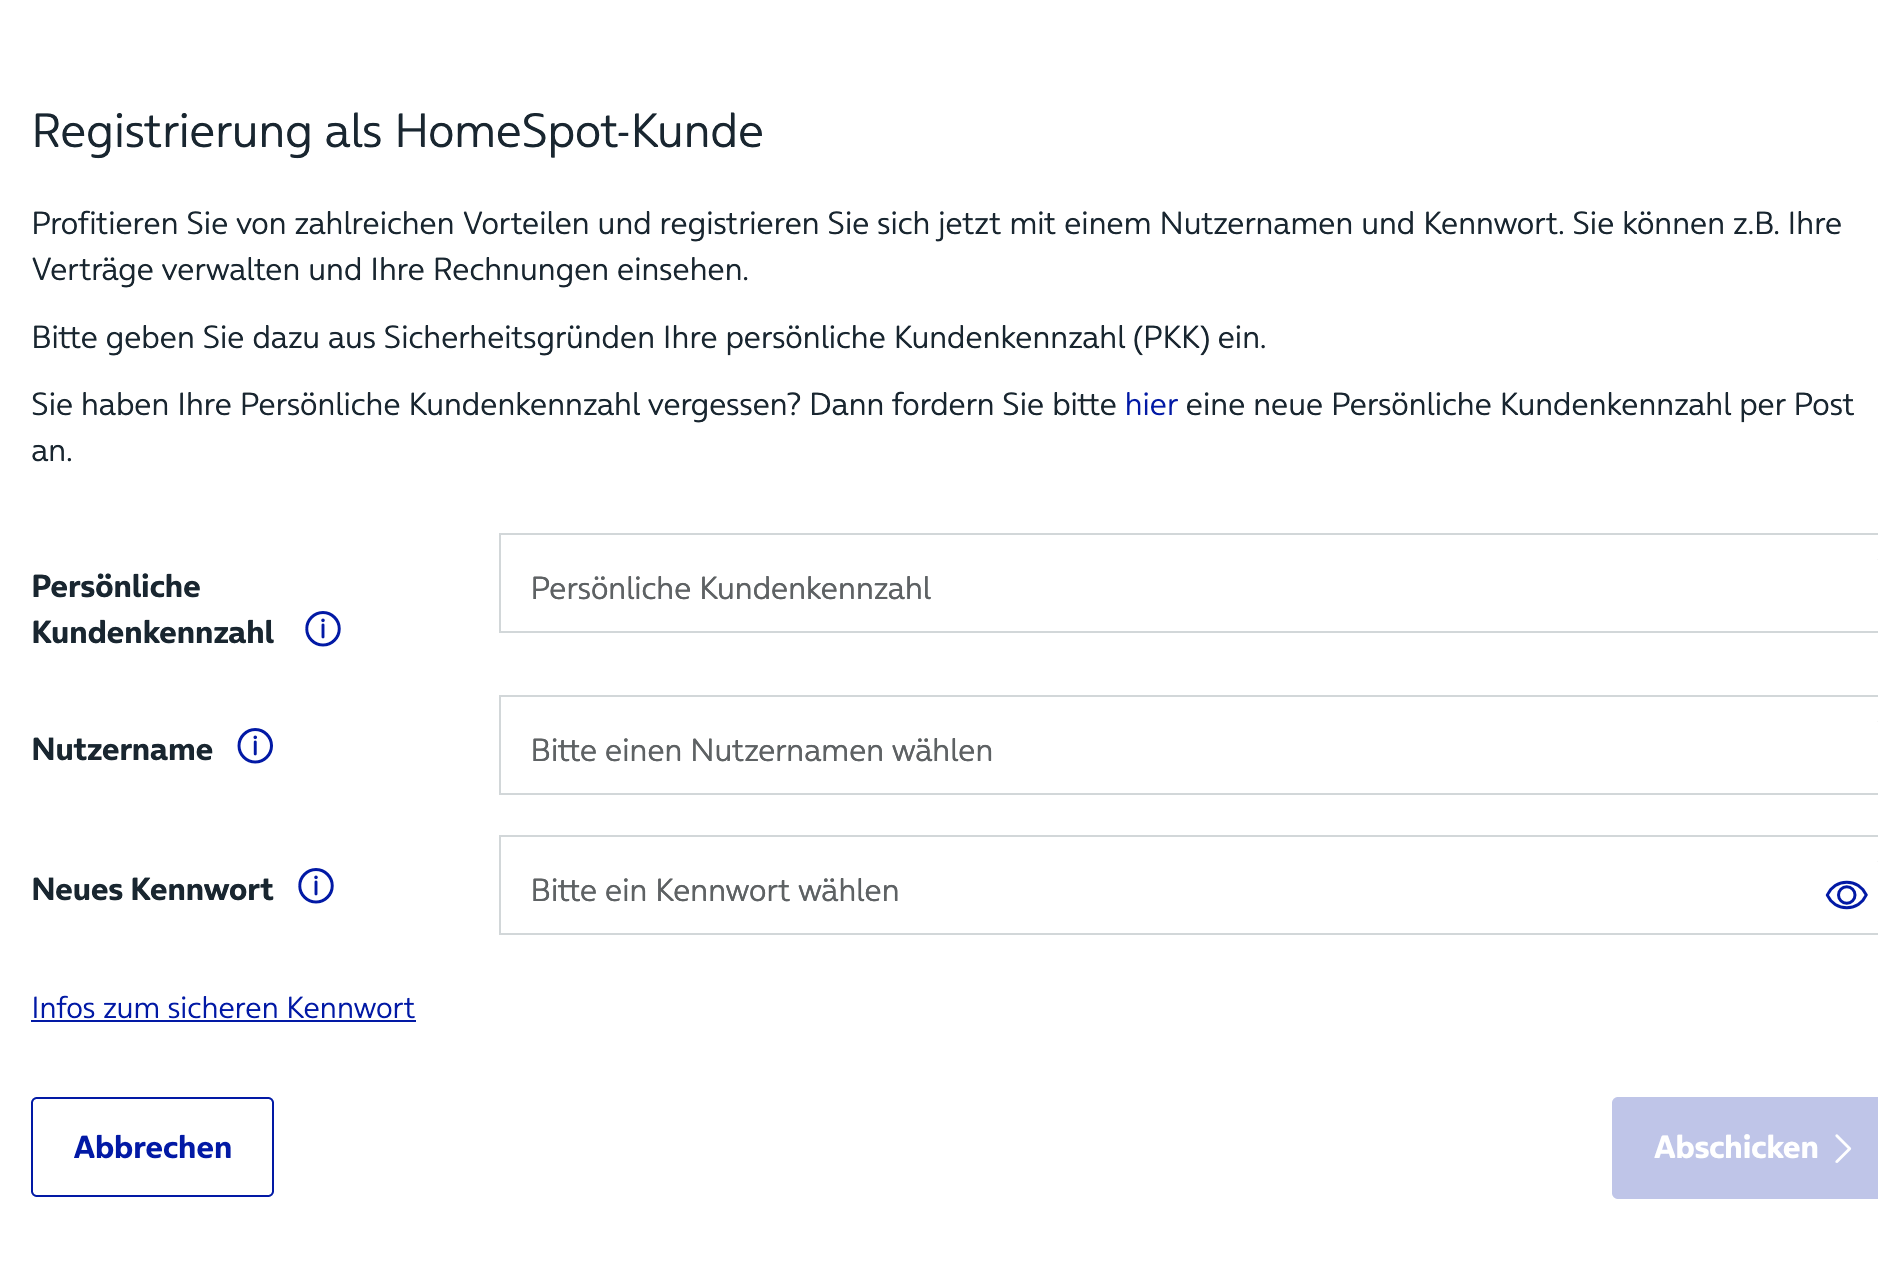1878x1274 pixels.
Task: Open info icon beside Persönliche Kundenkennzahl label
Action: point(323,629)
